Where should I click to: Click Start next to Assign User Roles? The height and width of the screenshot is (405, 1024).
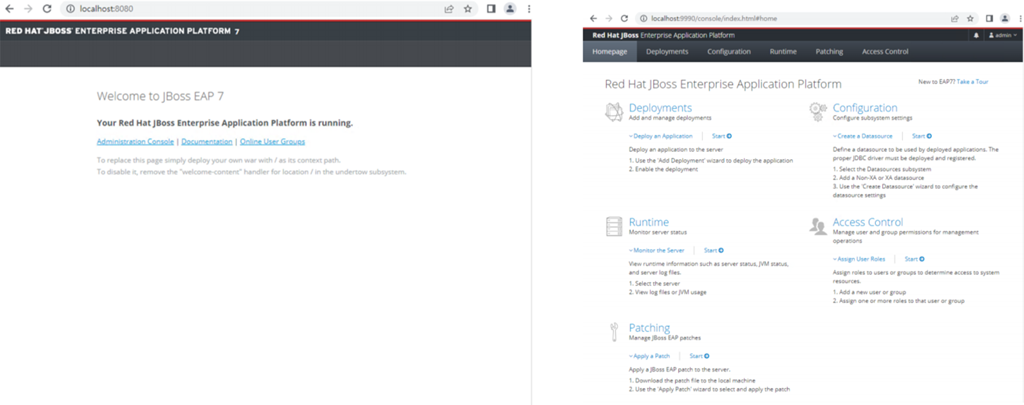pyautogui.click(x=914, y=259)
